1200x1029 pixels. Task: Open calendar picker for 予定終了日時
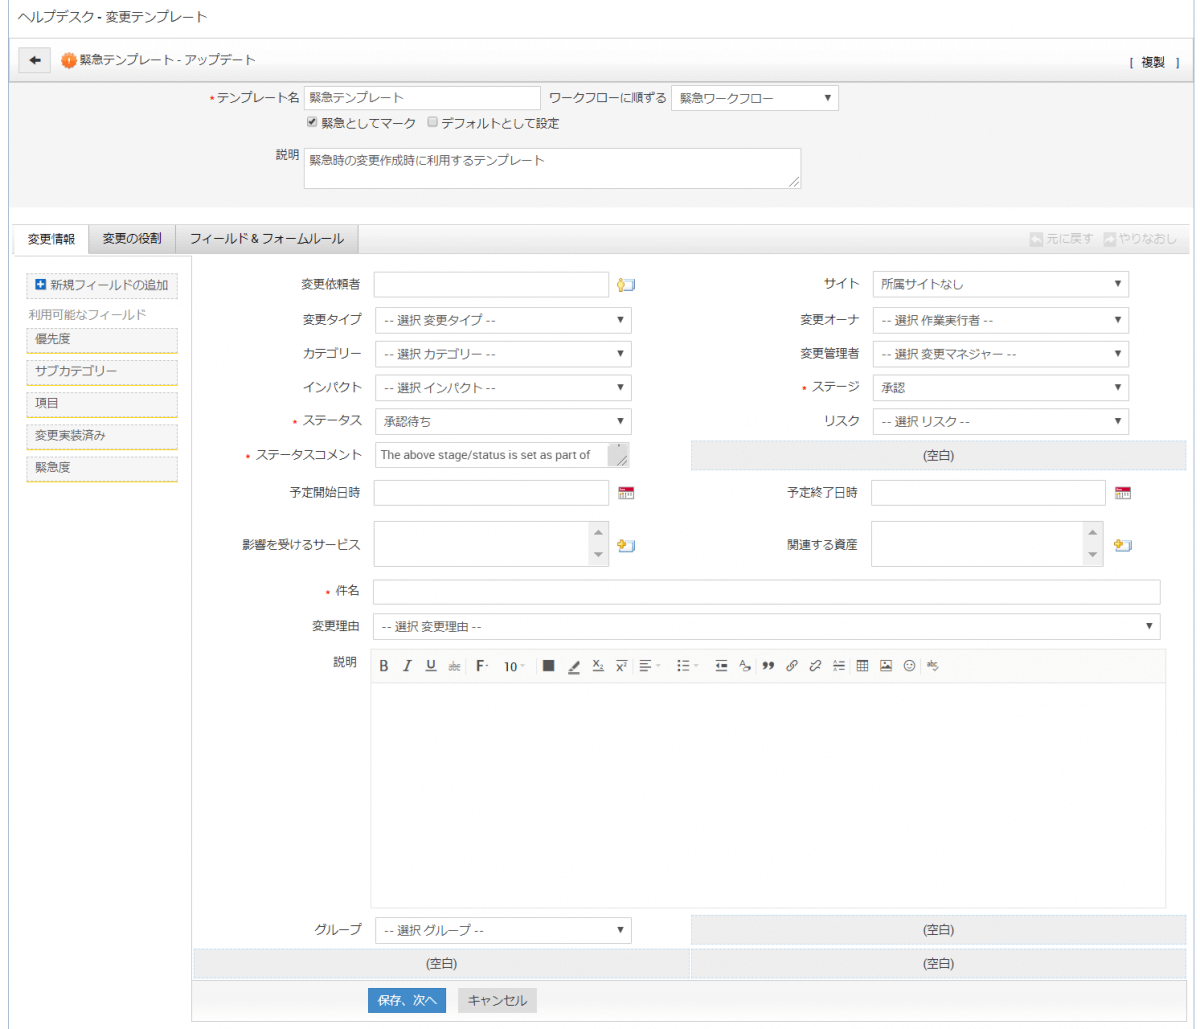[x=1123, y=493]
